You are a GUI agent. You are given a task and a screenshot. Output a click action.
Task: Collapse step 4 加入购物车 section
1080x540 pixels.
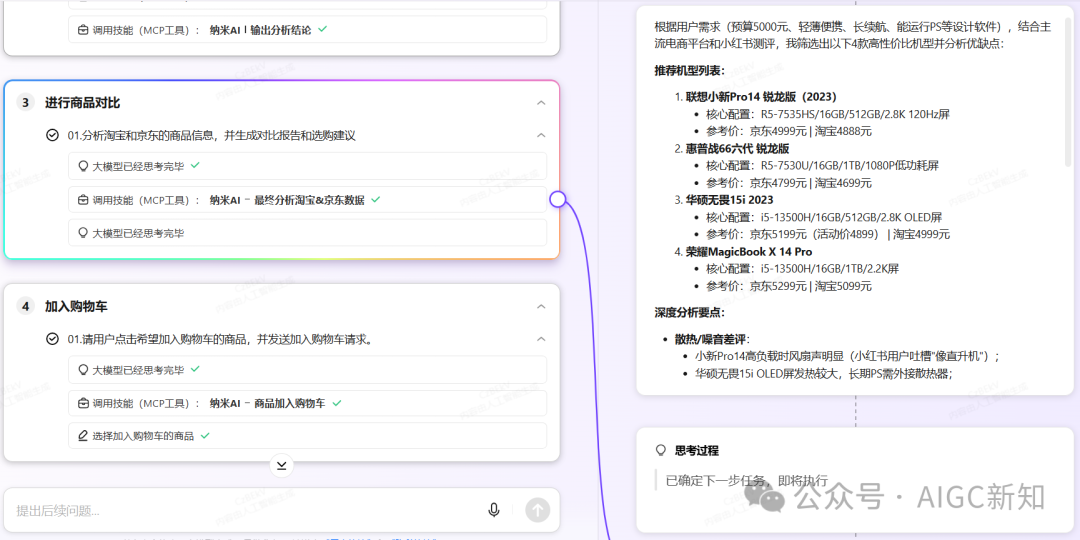pos(541,307)
